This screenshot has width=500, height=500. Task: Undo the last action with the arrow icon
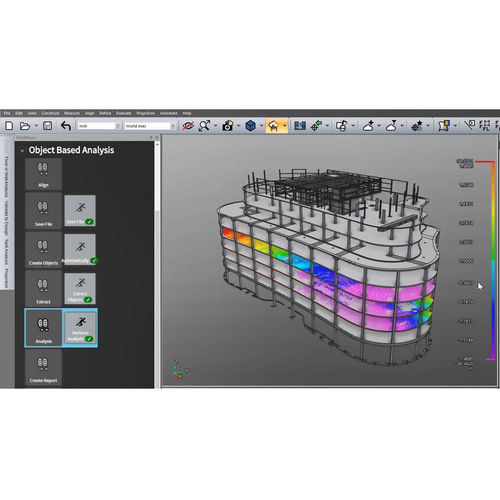[66, 126]
